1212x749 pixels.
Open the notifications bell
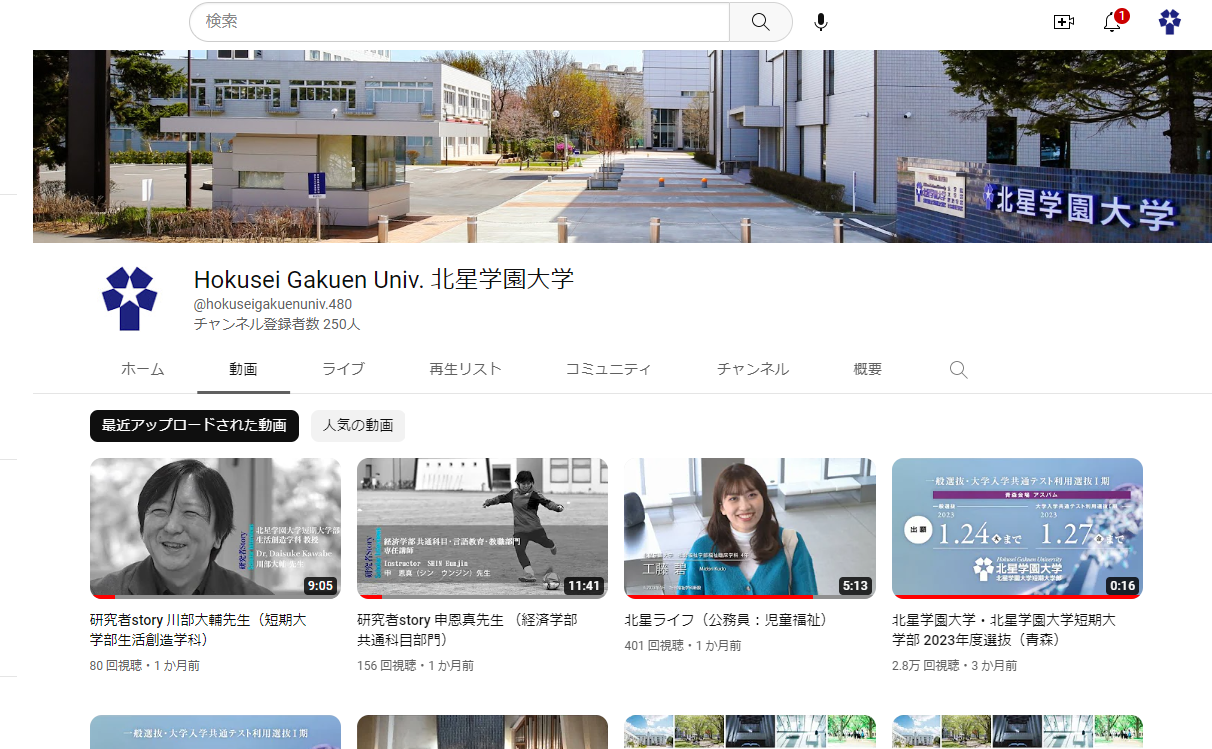pyautogui.click(x=1113, y=22)
